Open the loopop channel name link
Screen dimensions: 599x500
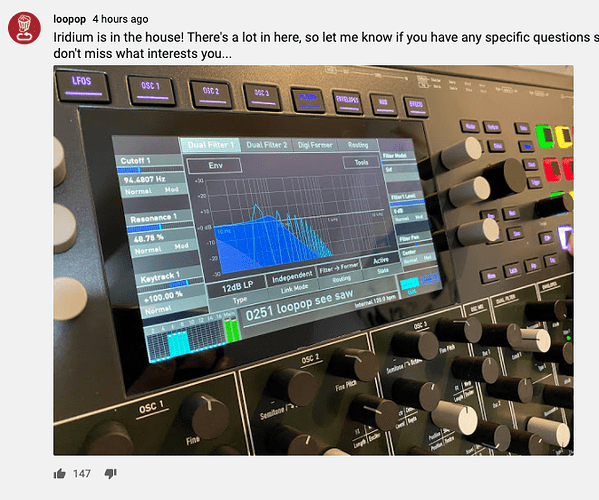[70, 19]
